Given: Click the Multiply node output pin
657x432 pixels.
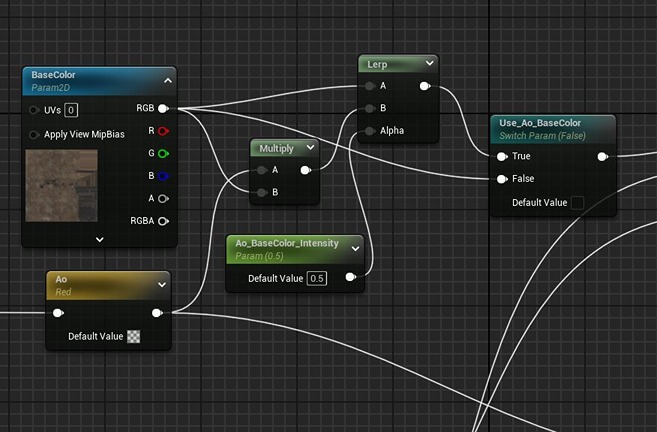Looking at the screenshot, I should (x=306, y=170).
